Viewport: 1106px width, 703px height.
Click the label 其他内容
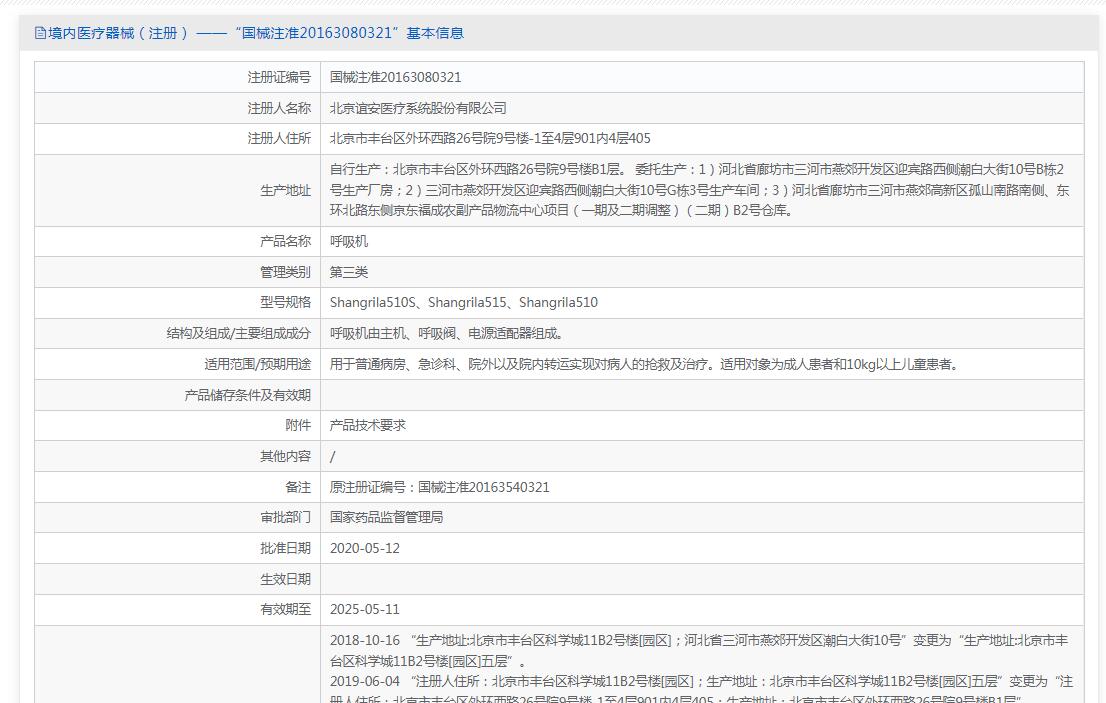tap(285, 457)
